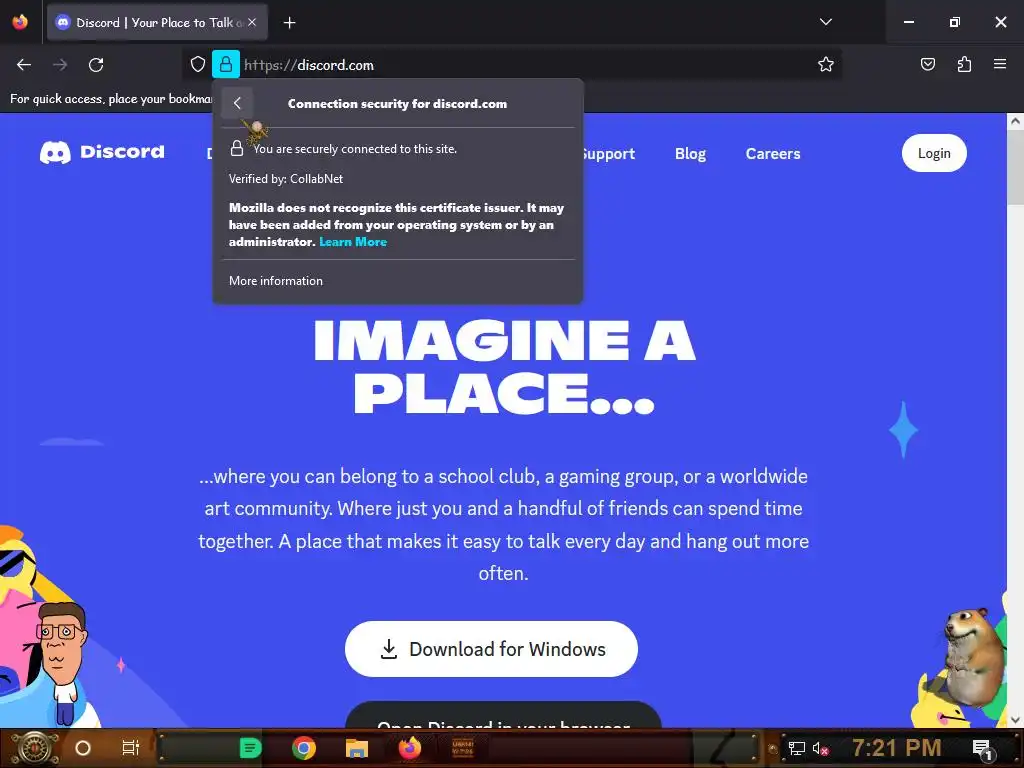Open the Learn More link
Screen dimensions: 1024x768
tap(353, 242)
